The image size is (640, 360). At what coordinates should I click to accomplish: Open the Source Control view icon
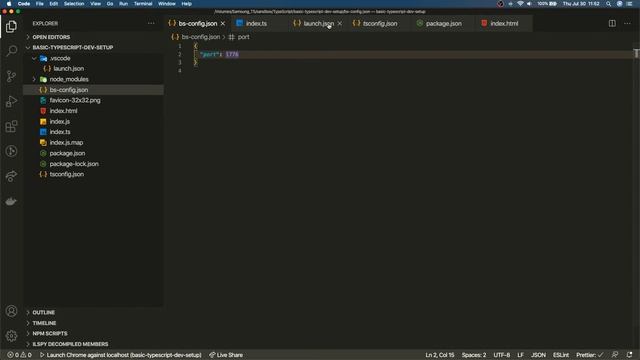coord(11,76)
